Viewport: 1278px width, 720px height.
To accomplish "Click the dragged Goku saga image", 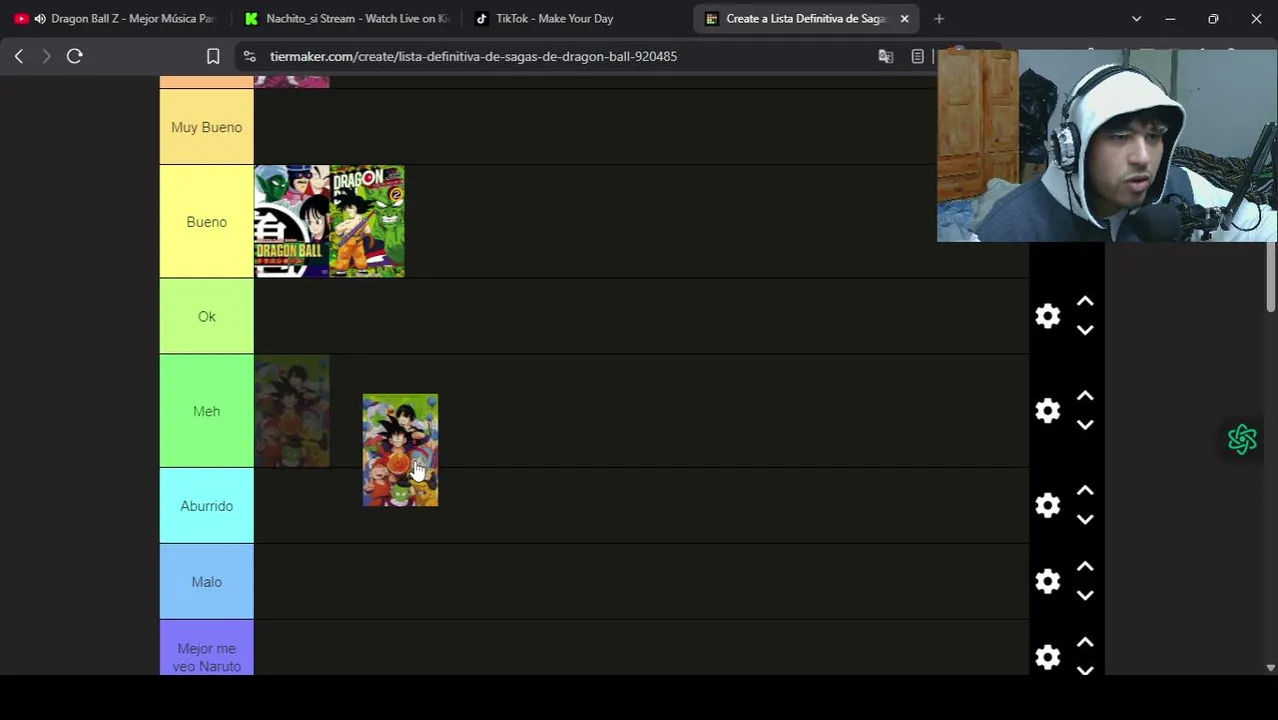I will [x=400, y=451].
